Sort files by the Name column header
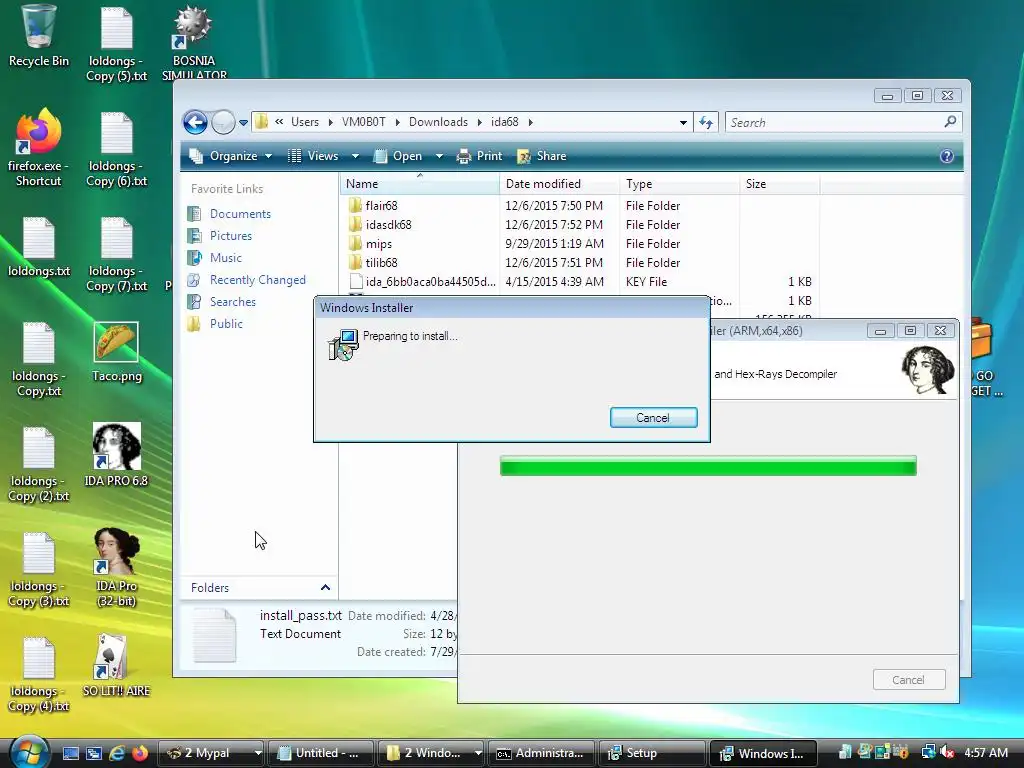 (419, 184)
